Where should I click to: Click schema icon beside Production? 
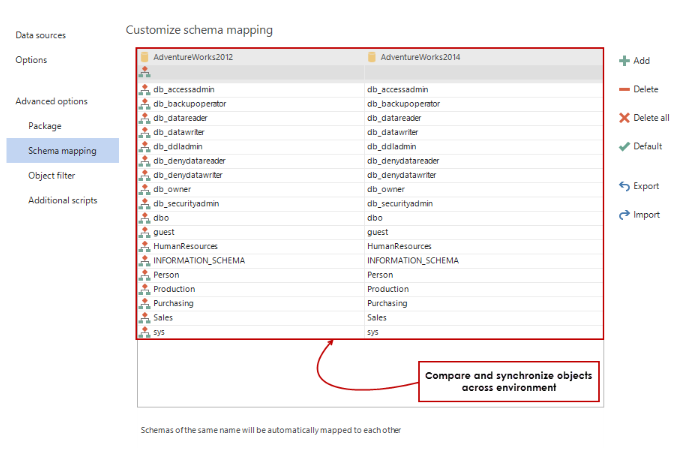tap(144, 289)
